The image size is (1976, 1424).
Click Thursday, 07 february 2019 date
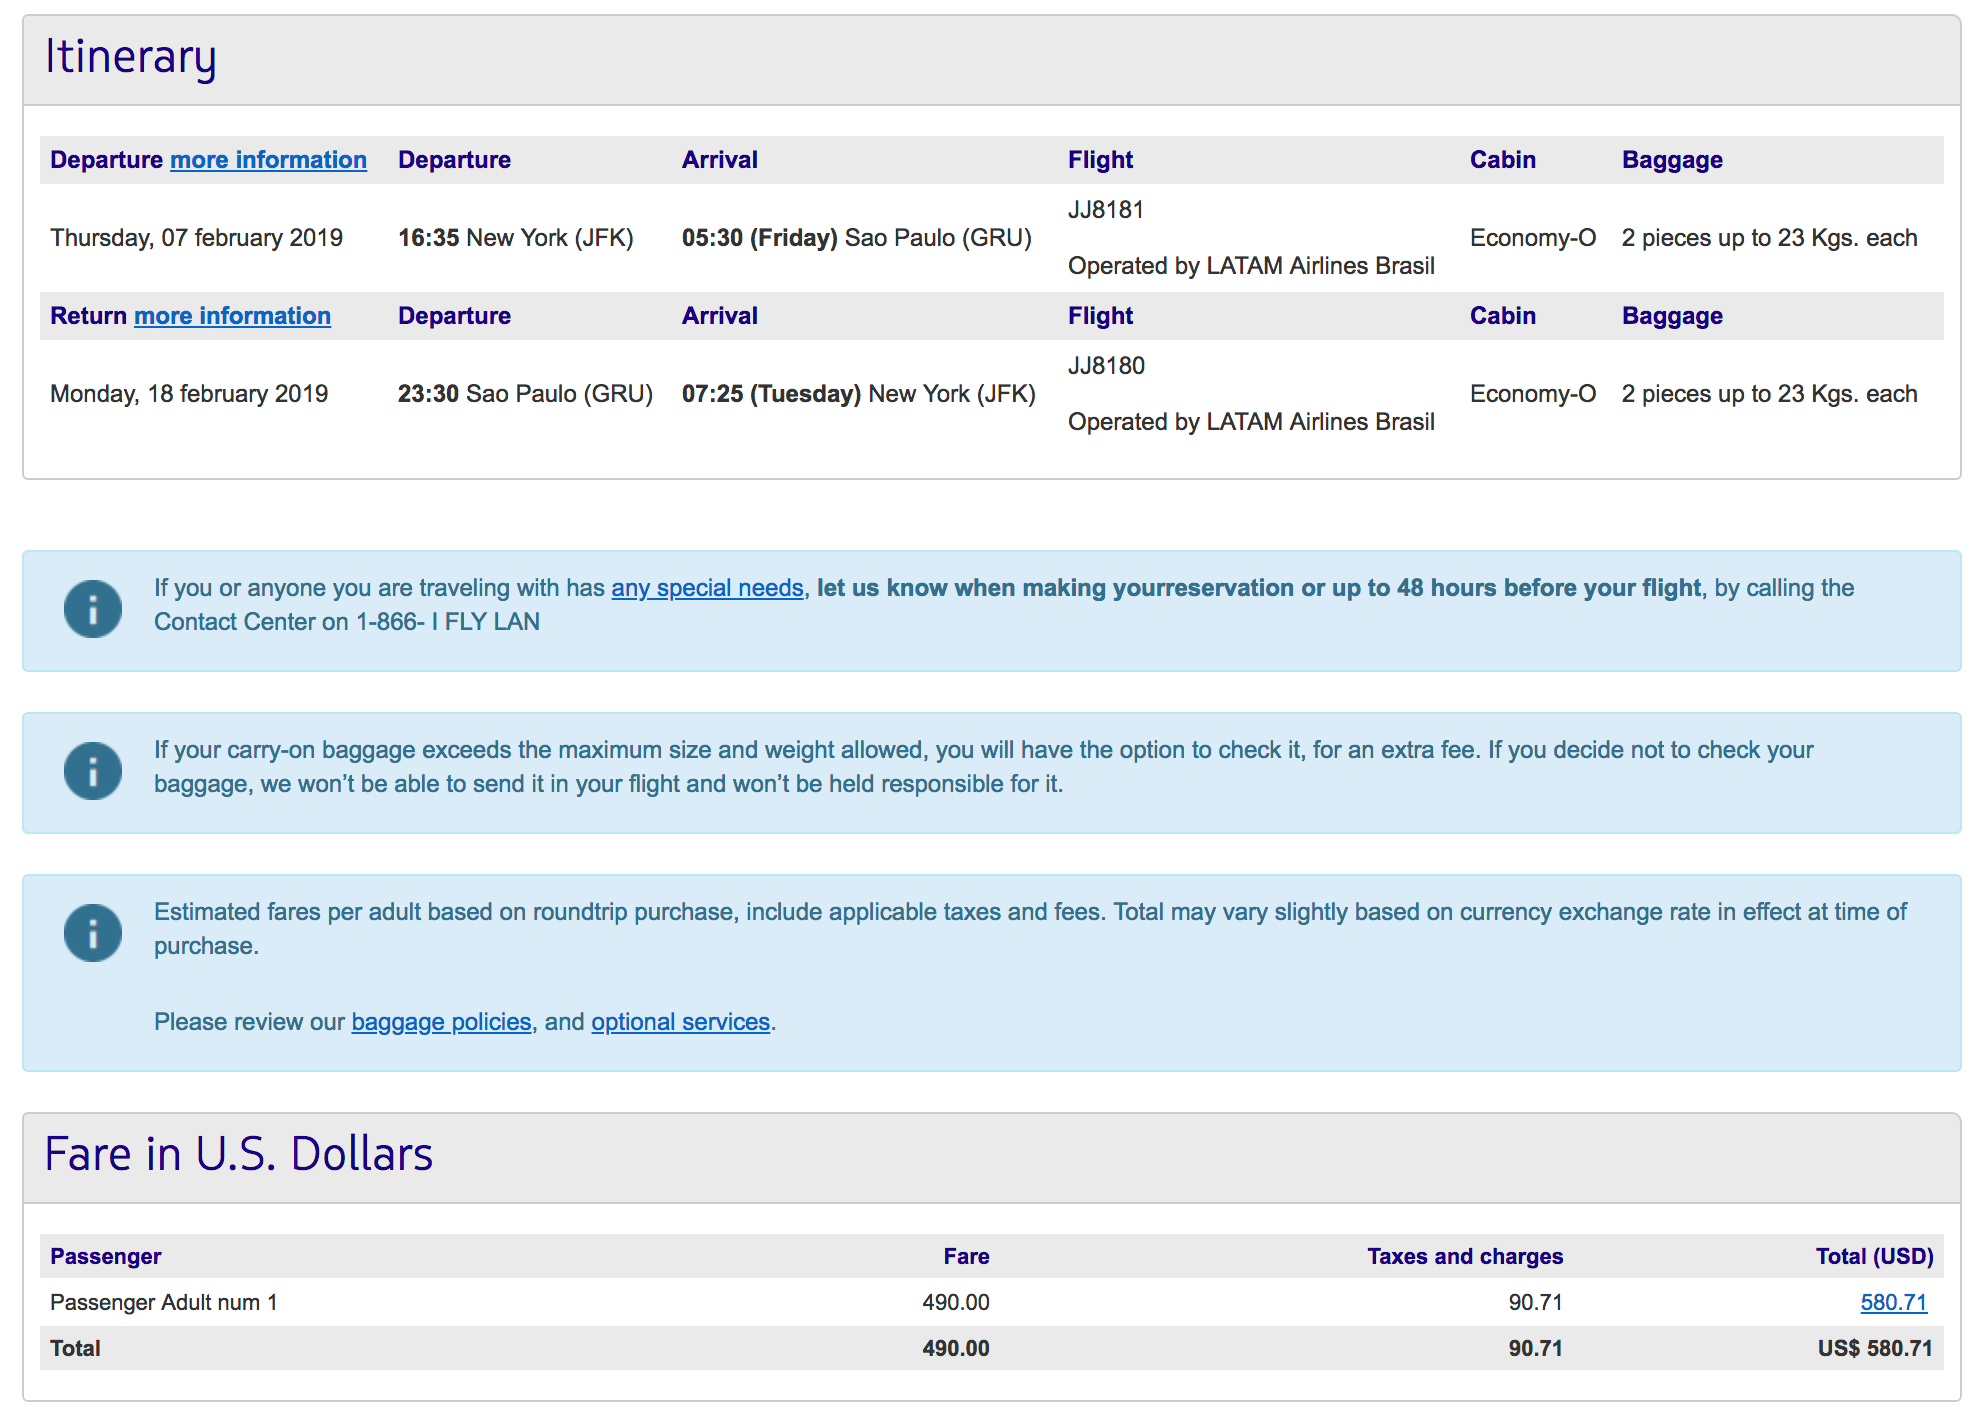point(196,238)
